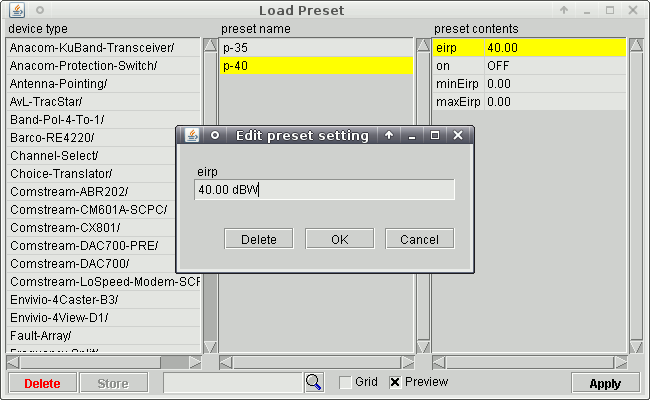Click the Java icon in Load Preset titlebar

(14, 10)
